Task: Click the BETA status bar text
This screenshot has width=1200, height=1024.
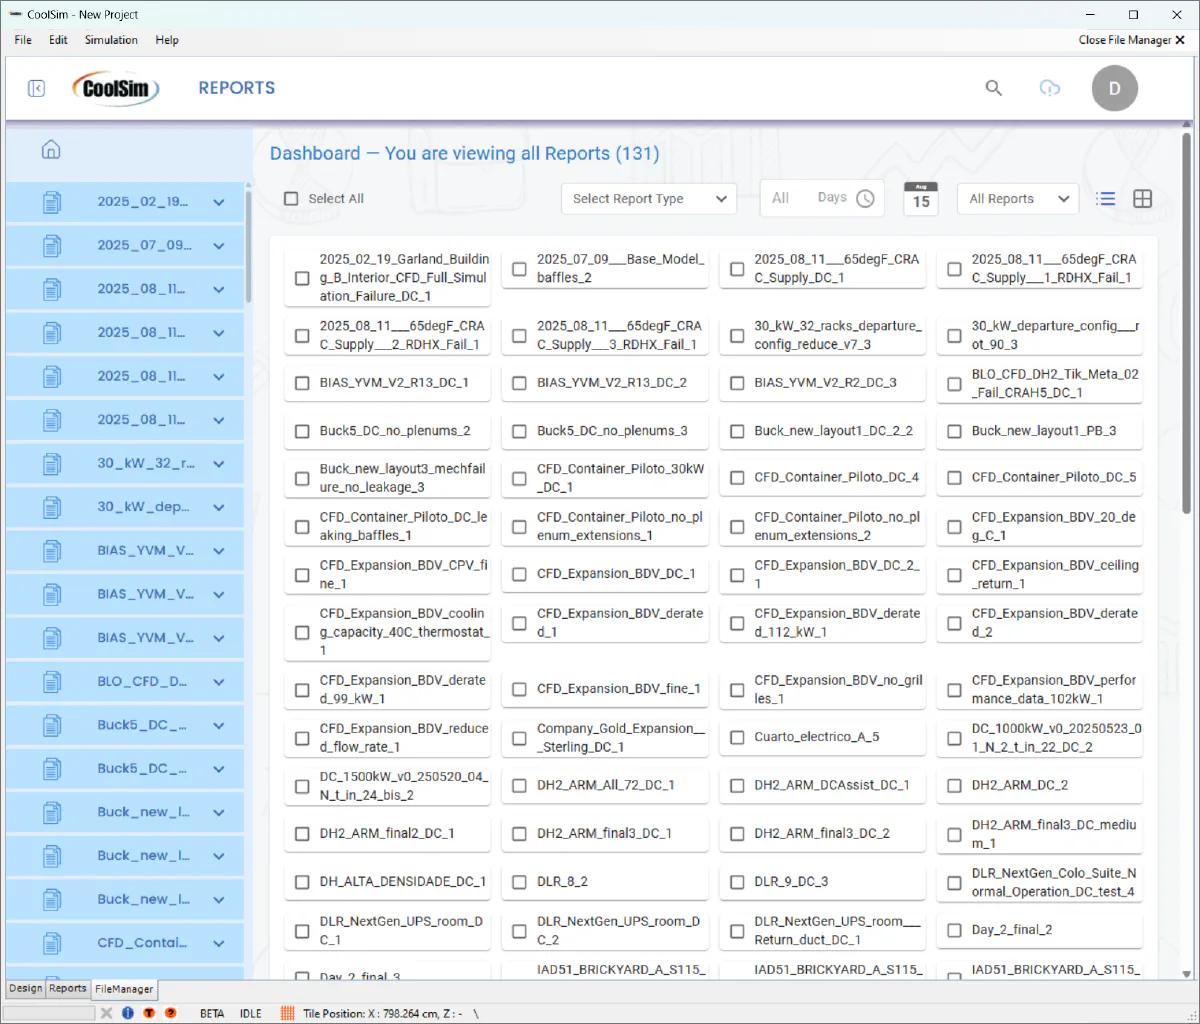Action: pyautogui.click(x=212, y=1013)
